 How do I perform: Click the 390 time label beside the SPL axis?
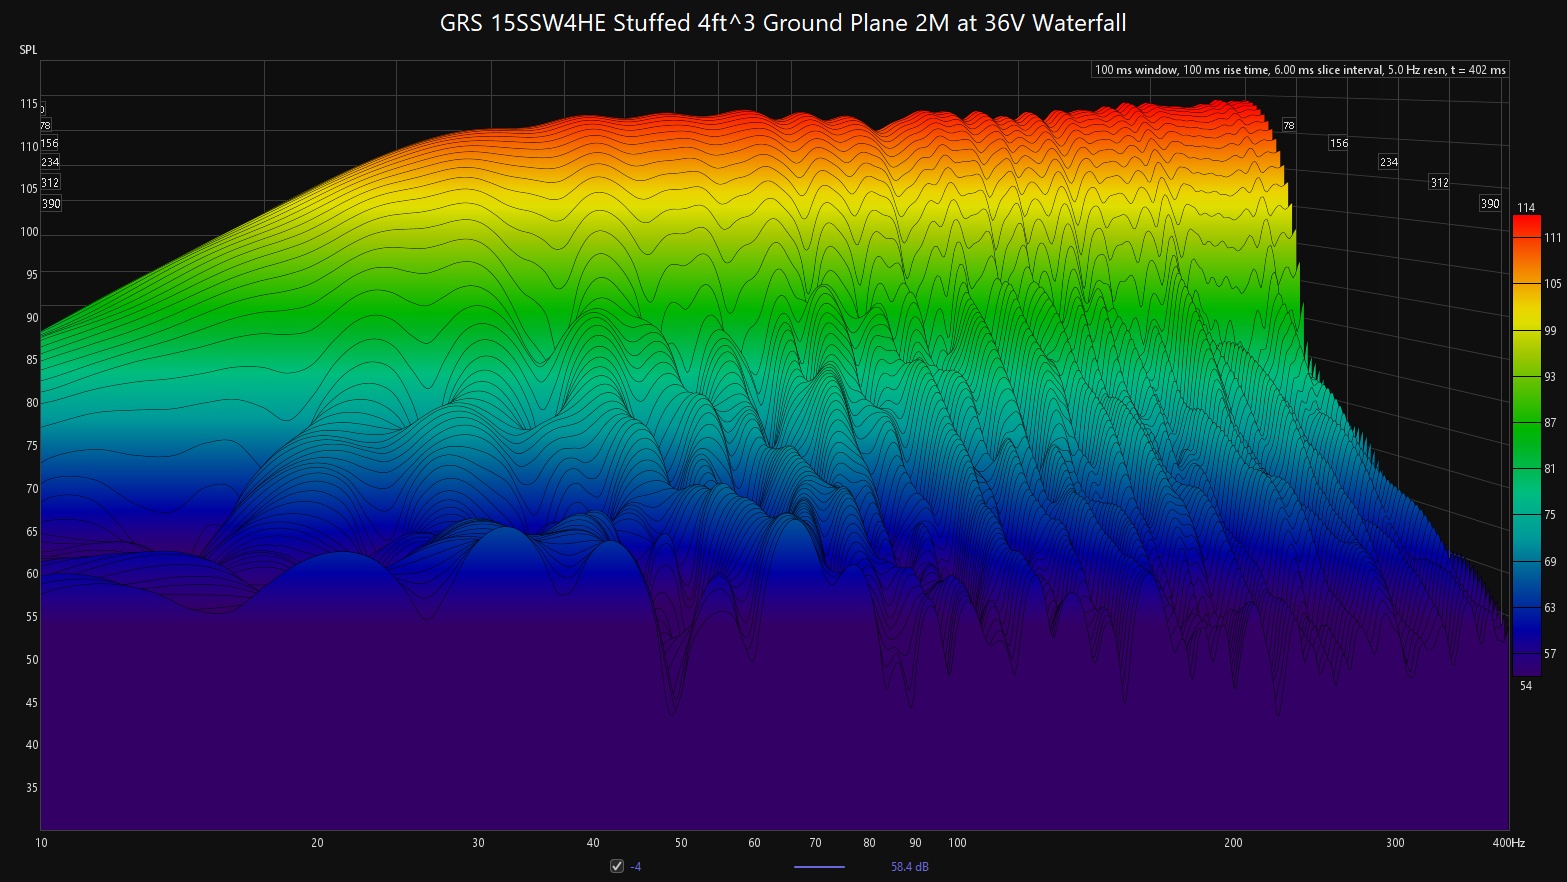pos(51,204)
